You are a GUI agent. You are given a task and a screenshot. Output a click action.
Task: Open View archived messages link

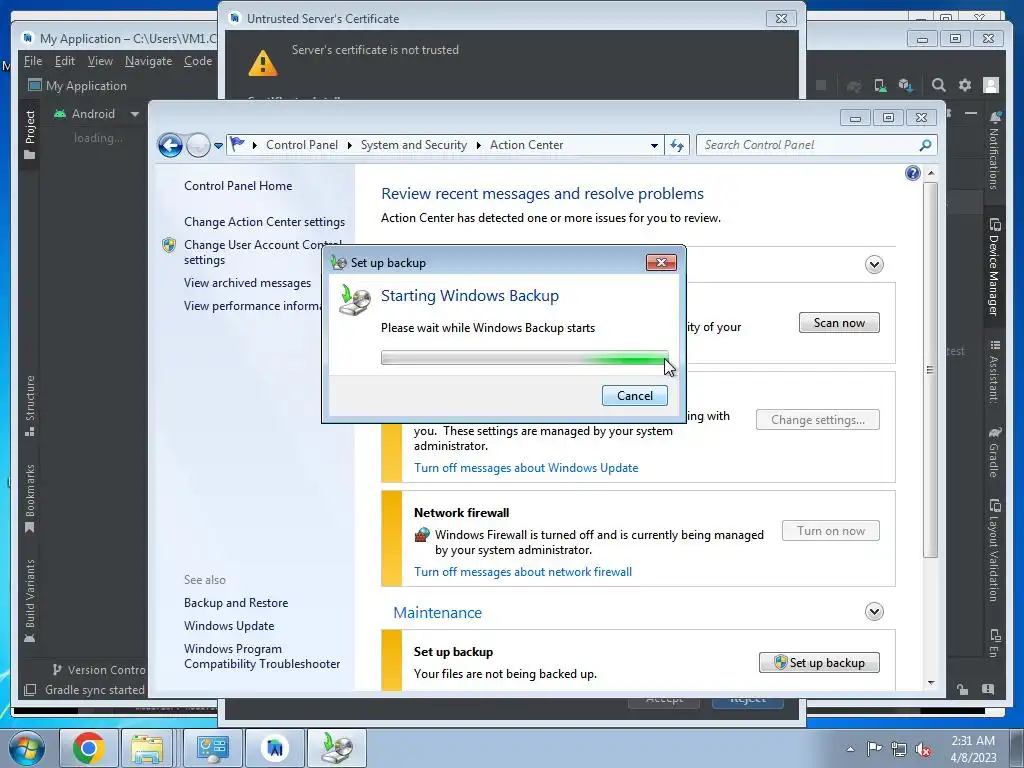pos(247,283)
